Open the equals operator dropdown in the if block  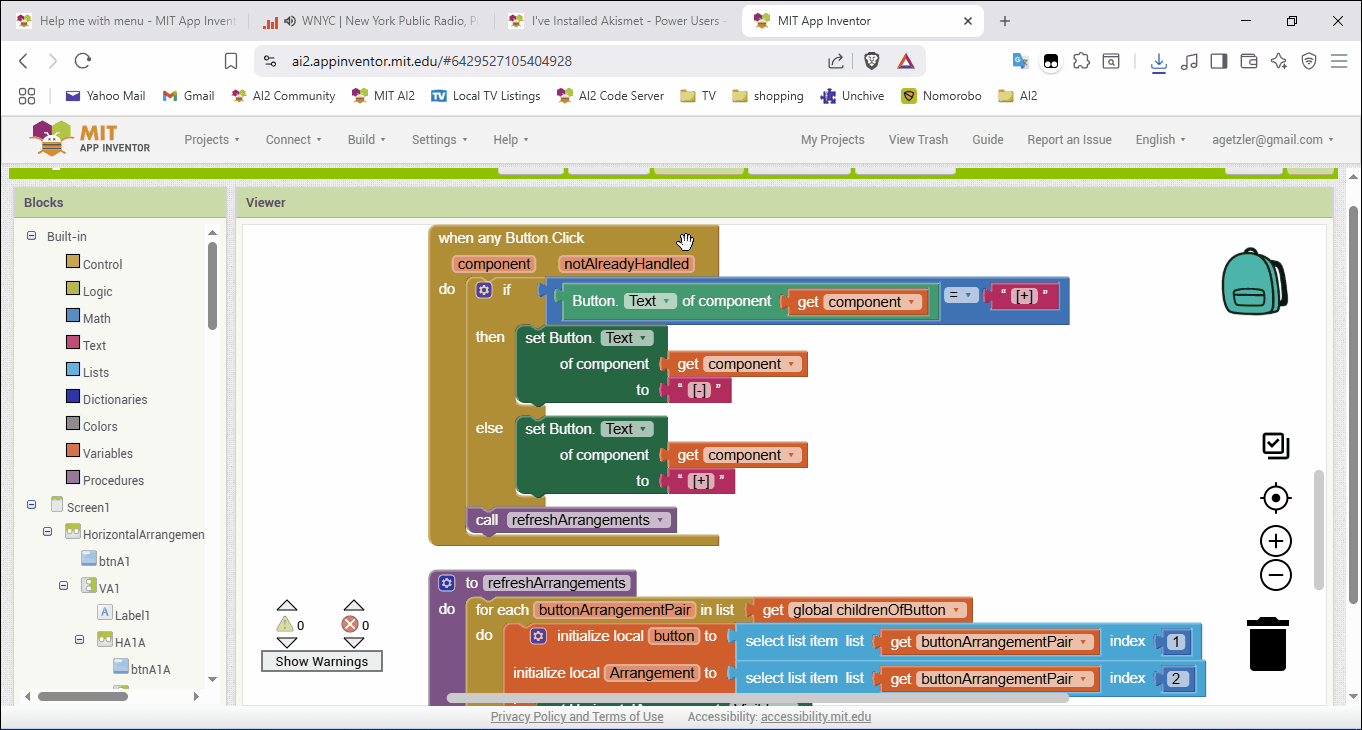pos(962,295)
